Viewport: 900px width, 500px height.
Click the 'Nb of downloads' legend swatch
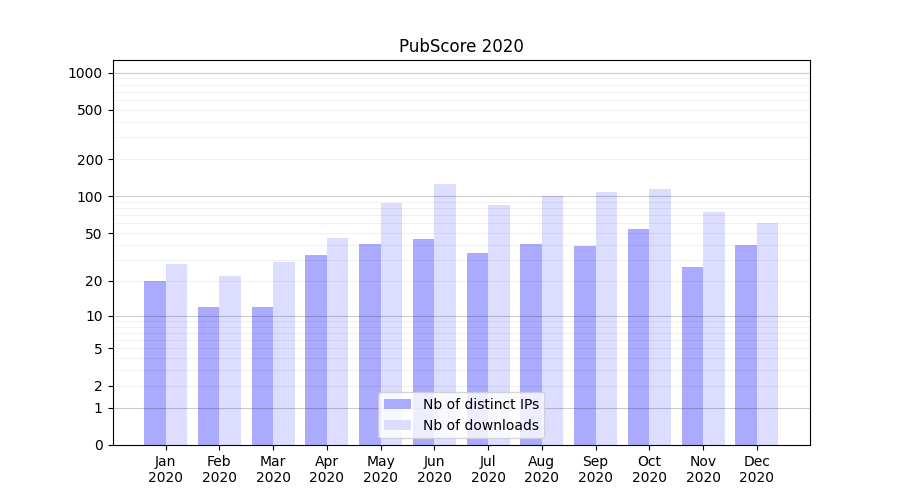click(397, 425)
